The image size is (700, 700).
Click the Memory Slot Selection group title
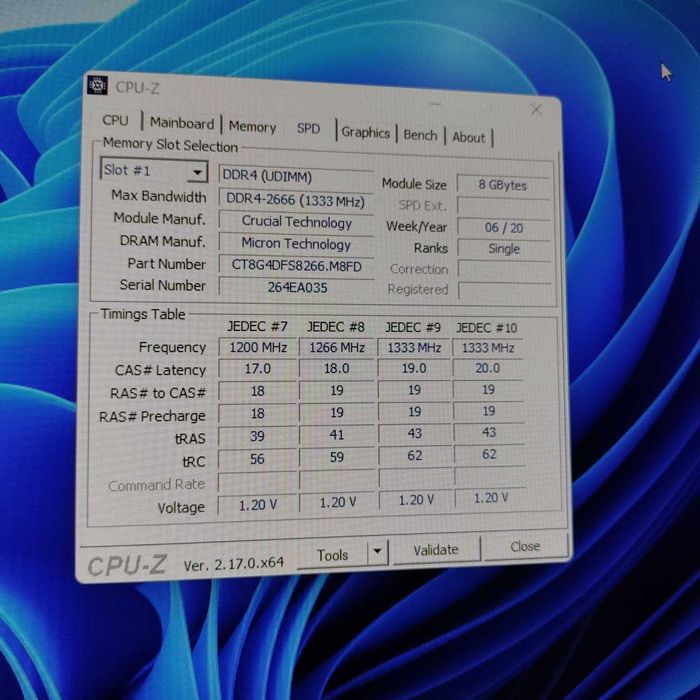[170, 145]
